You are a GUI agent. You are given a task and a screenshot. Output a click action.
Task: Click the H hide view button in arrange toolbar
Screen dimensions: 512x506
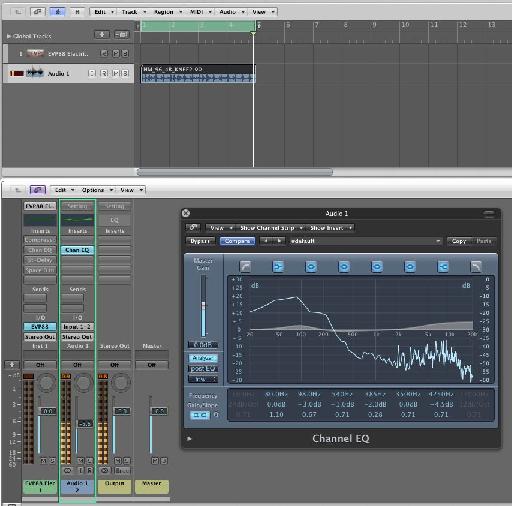77,12
